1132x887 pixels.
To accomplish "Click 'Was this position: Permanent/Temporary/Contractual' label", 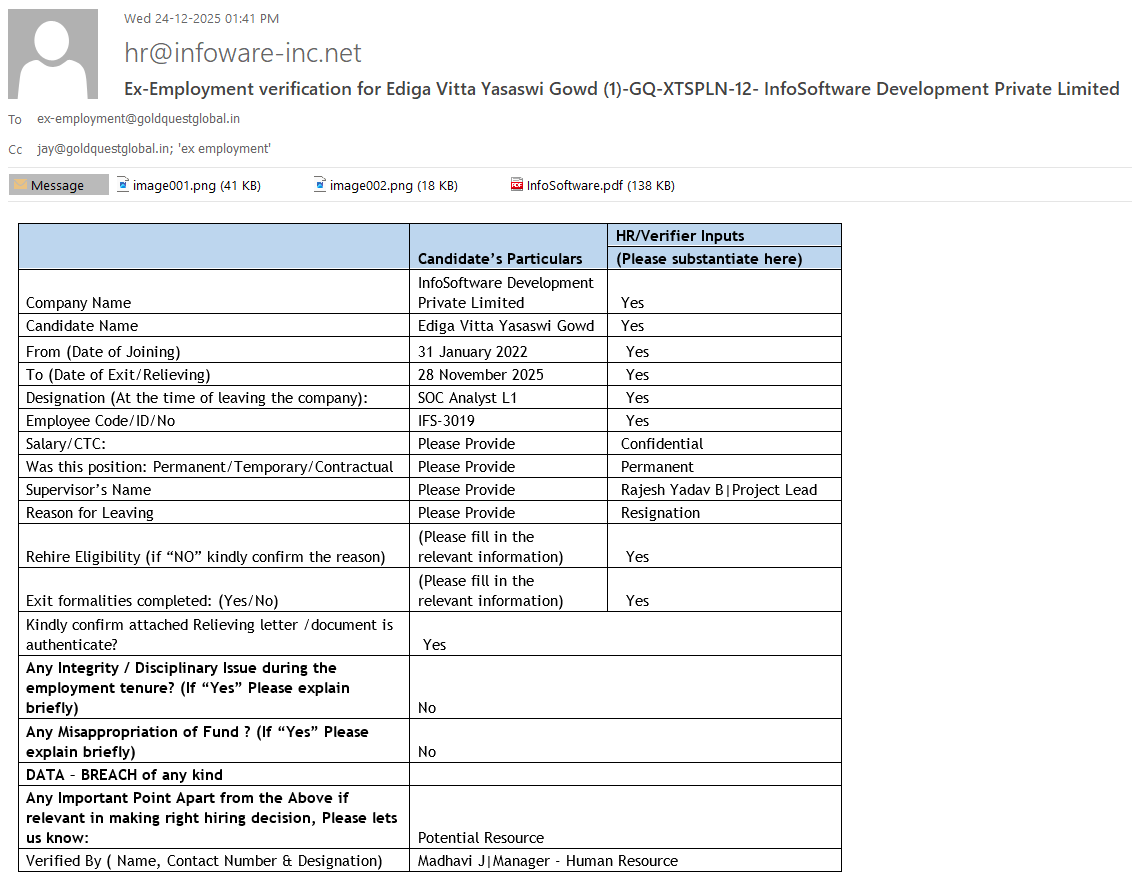I will (x=209, y=467).
